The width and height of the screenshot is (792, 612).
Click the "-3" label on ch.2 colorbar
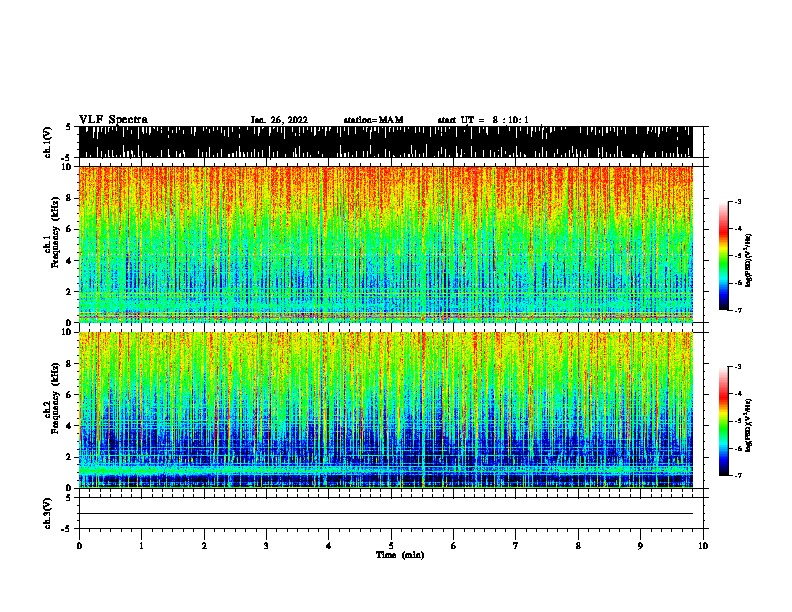[737, 367]
